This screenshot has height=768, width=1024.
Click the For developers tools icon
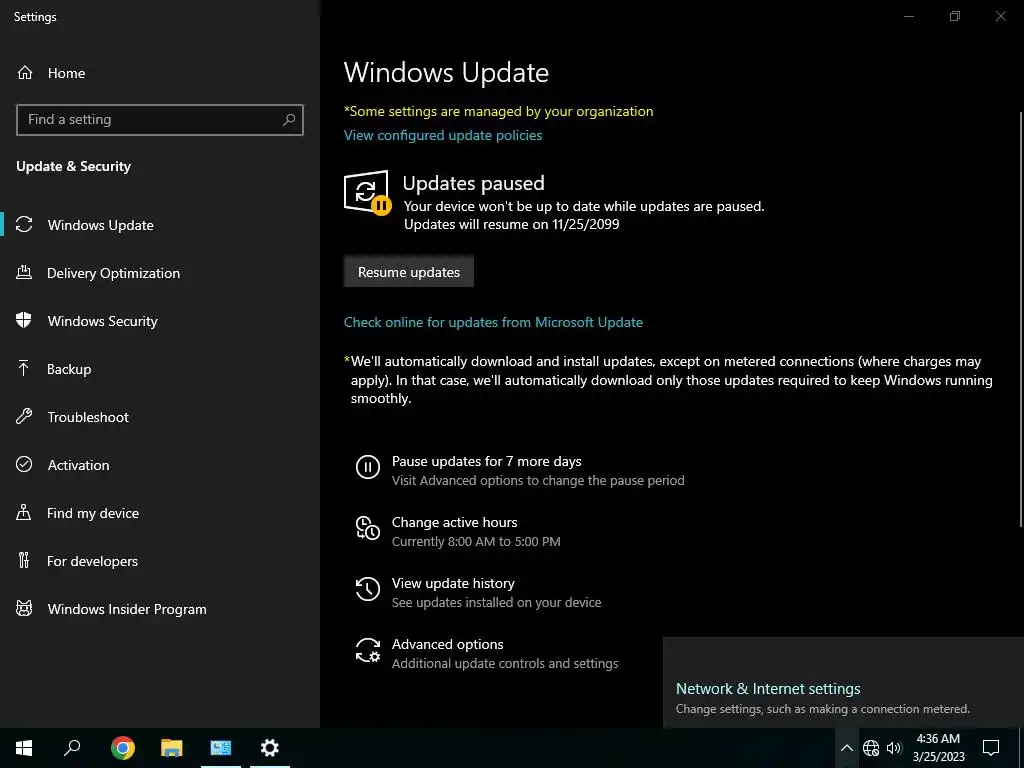pyautogui.click(x=24, y=560)
